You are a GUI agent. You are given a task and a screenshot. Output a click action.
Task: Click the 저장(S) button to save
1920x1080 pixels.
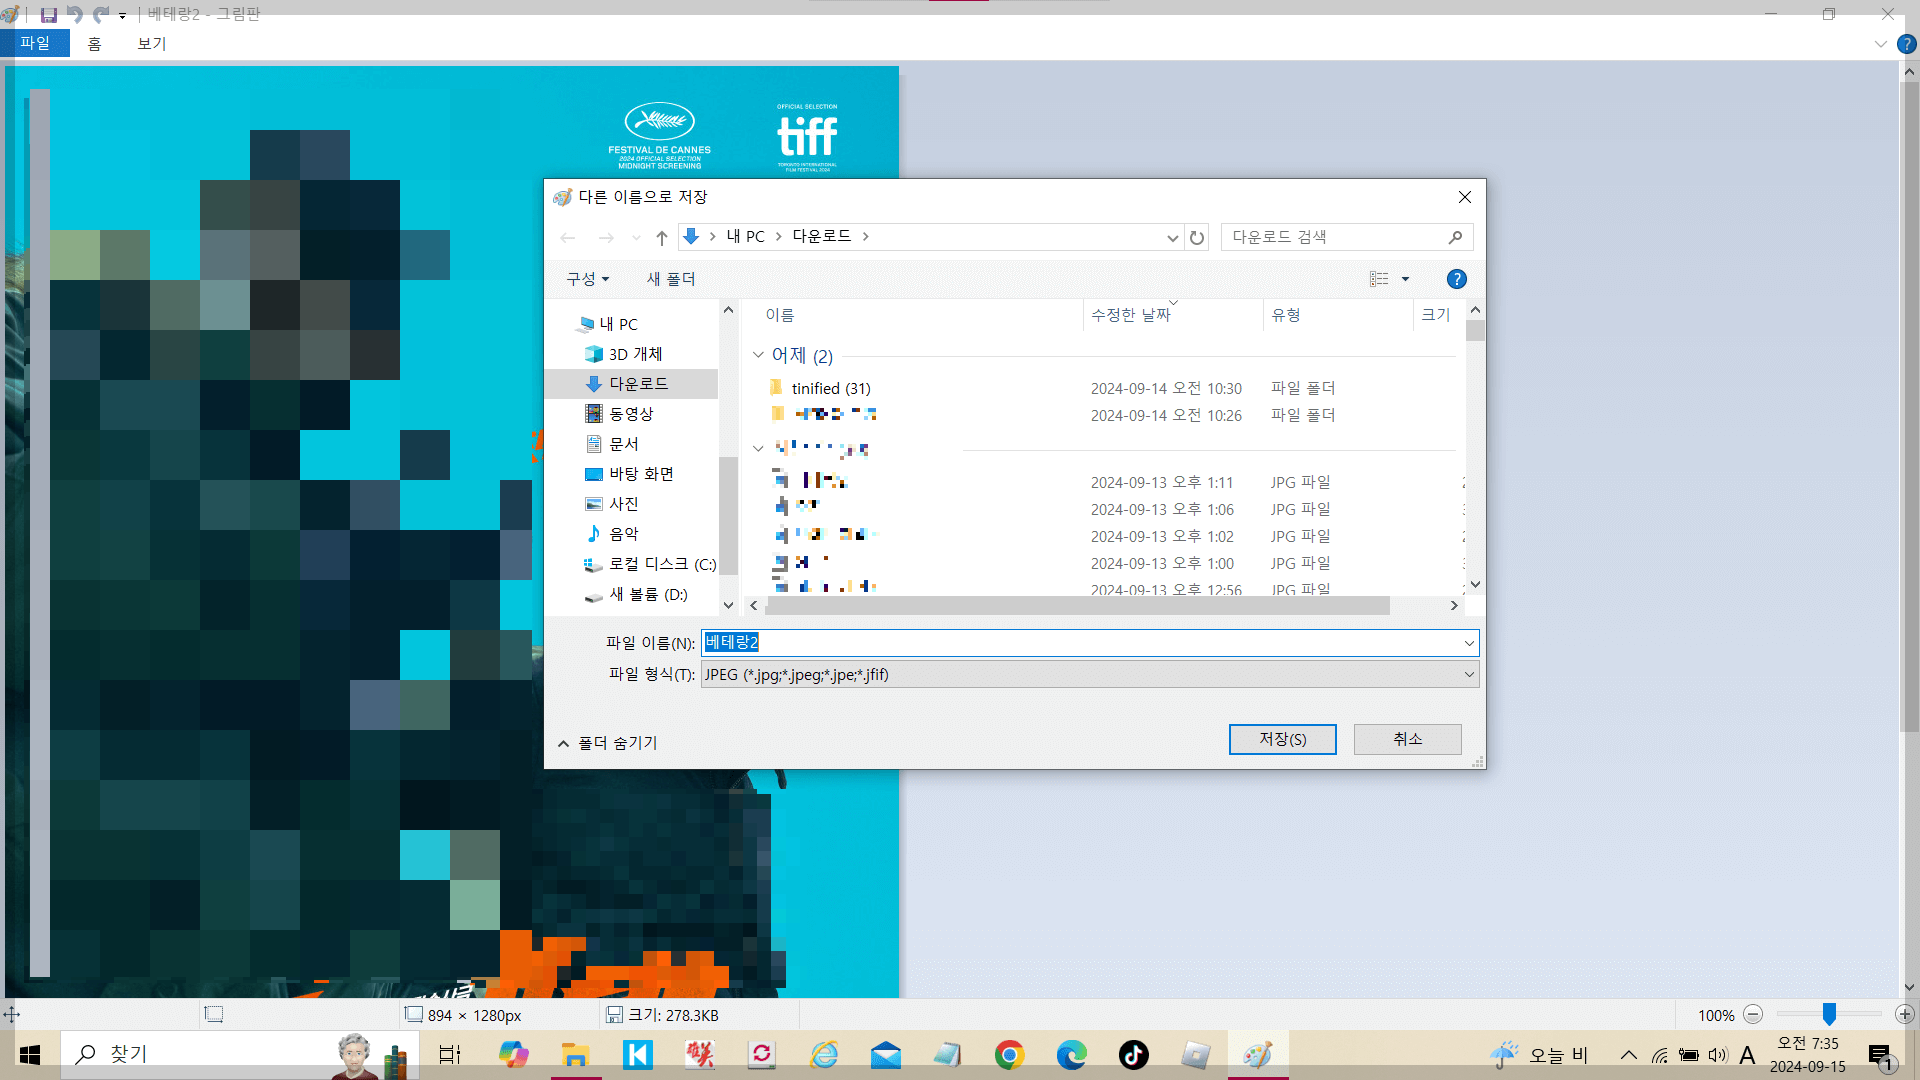click(x=1283, y=739)
